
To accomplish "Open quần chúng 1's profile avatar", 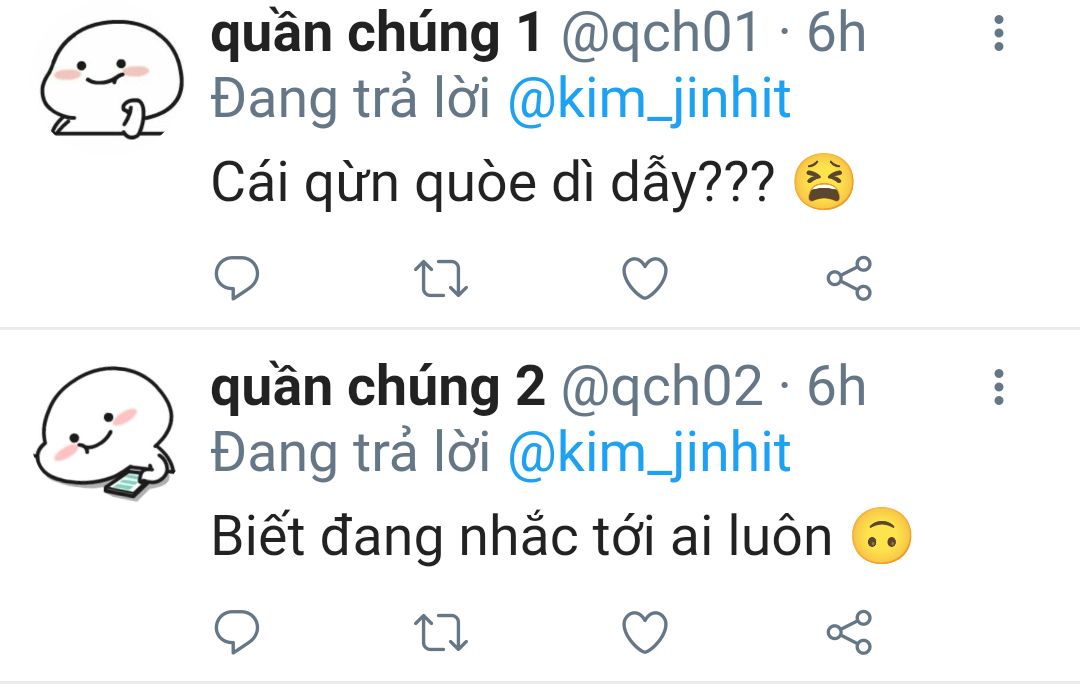I will click(108, 82).
